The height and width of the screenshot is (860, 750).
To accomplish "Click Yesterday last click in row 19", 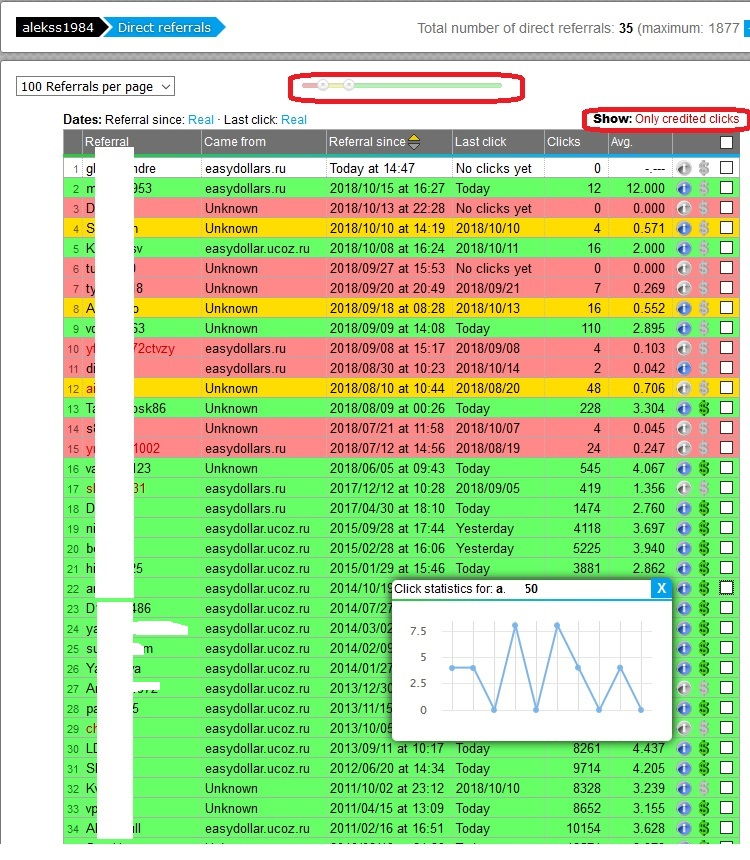I will coord(485,529).
